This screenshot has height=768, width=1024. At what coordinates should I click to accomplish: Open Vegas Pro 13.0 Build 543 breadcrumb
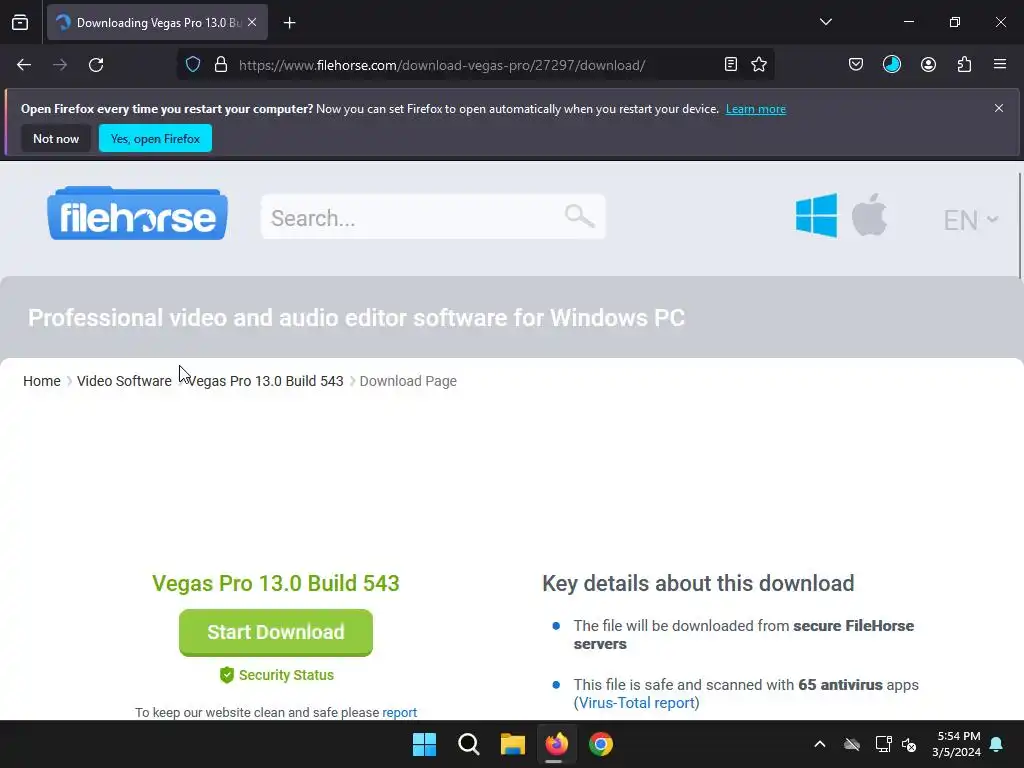[x=265, y=381]
